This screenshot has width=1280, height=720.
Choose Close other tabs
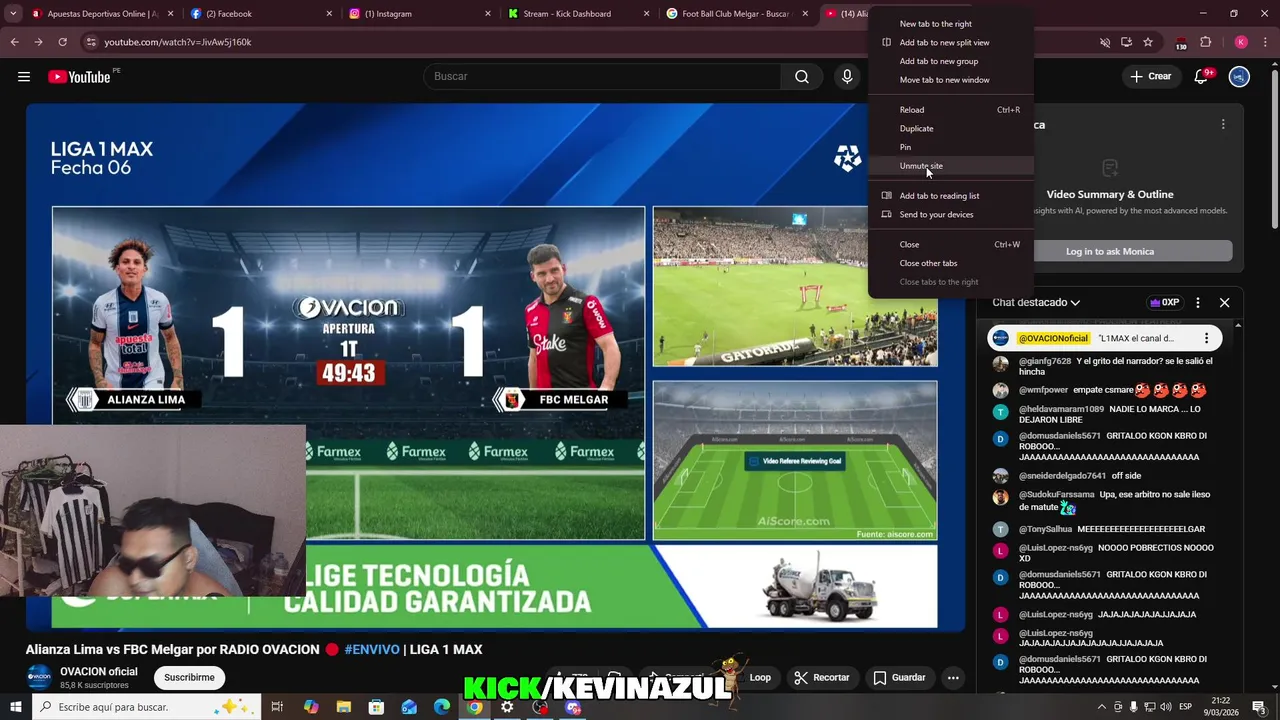pyautogui.click(x=928, y=263)
